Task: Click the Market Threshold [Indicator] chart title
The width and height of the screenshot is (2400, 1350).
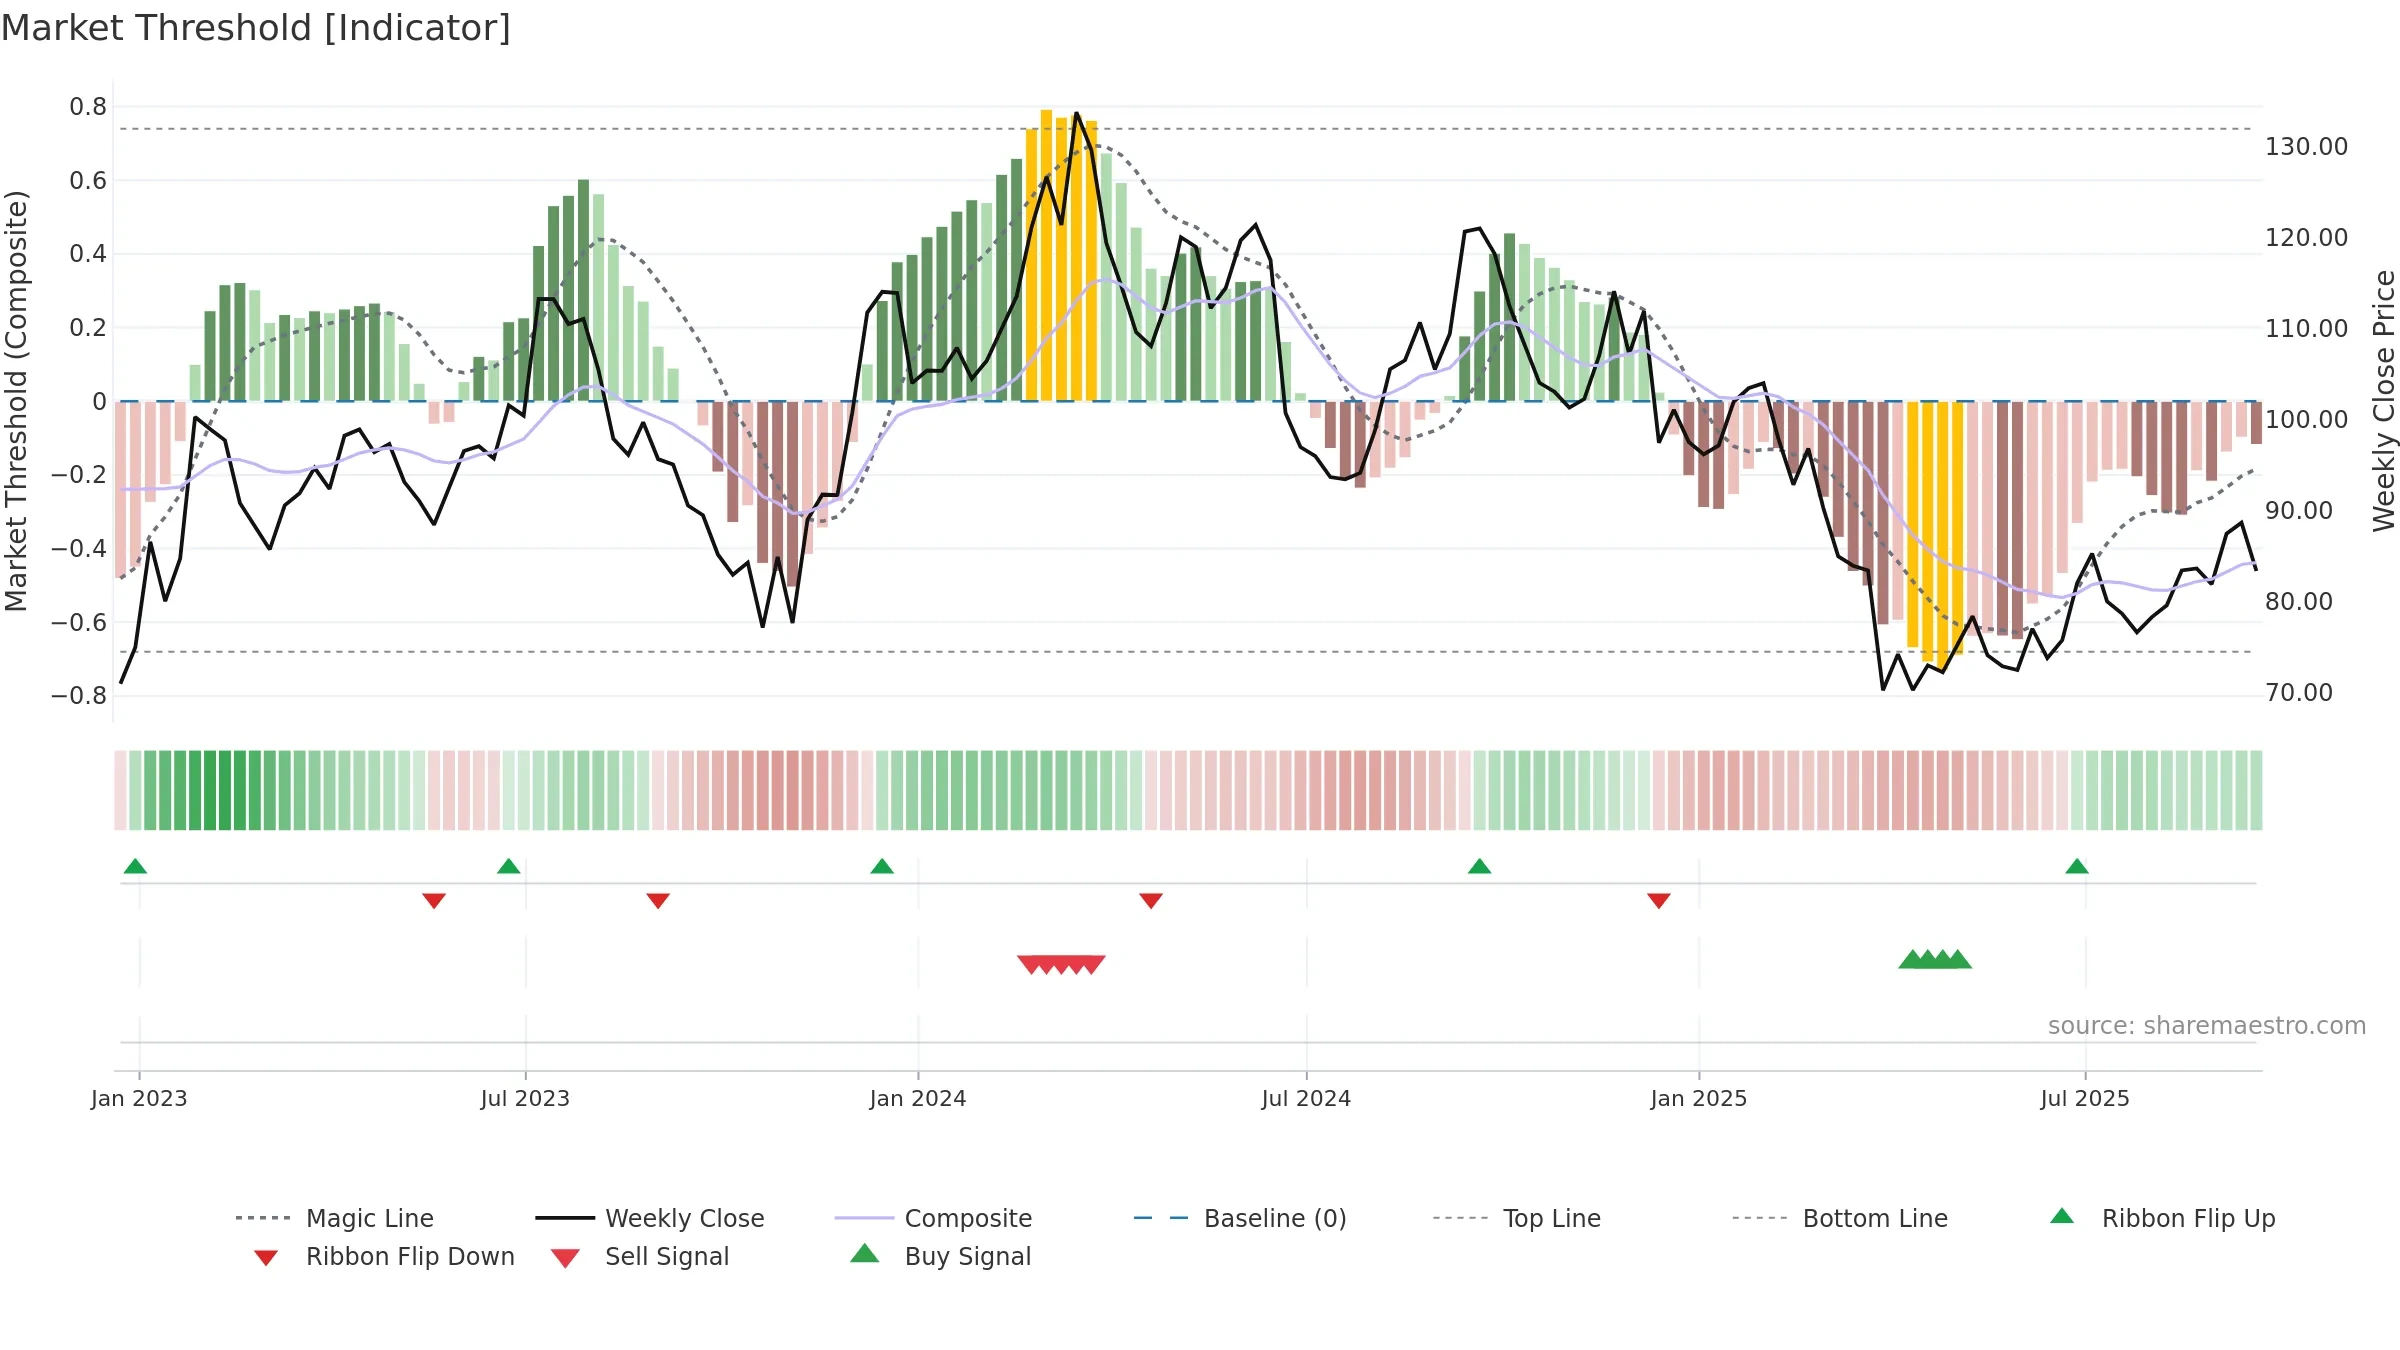Action: (256, 28)
